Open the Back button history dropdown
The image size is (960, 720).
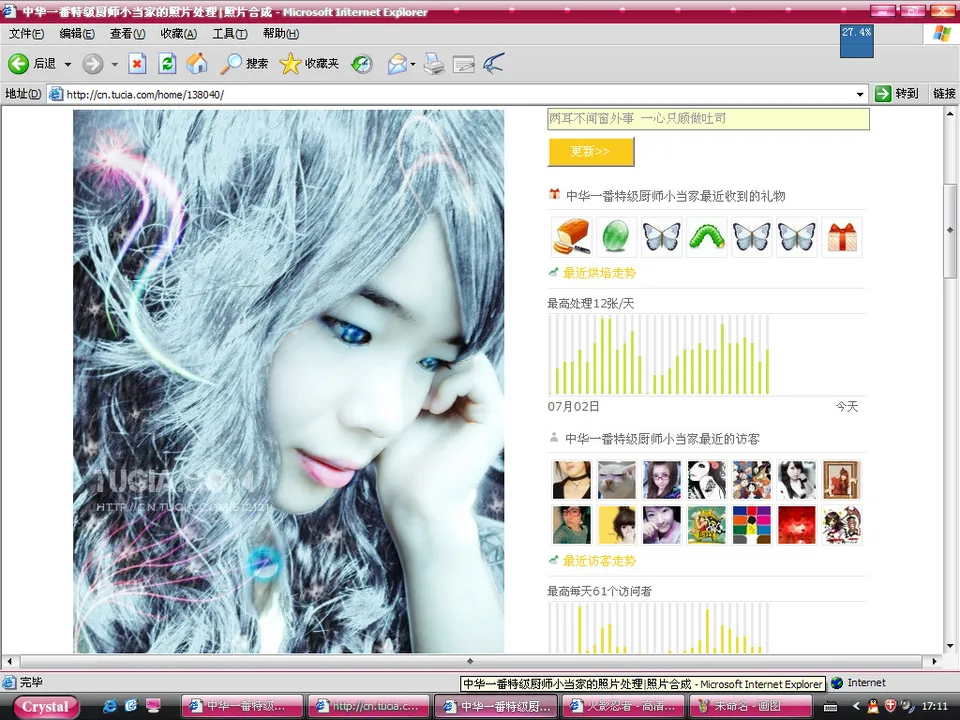pyautogui.click(x=68, y=64)
